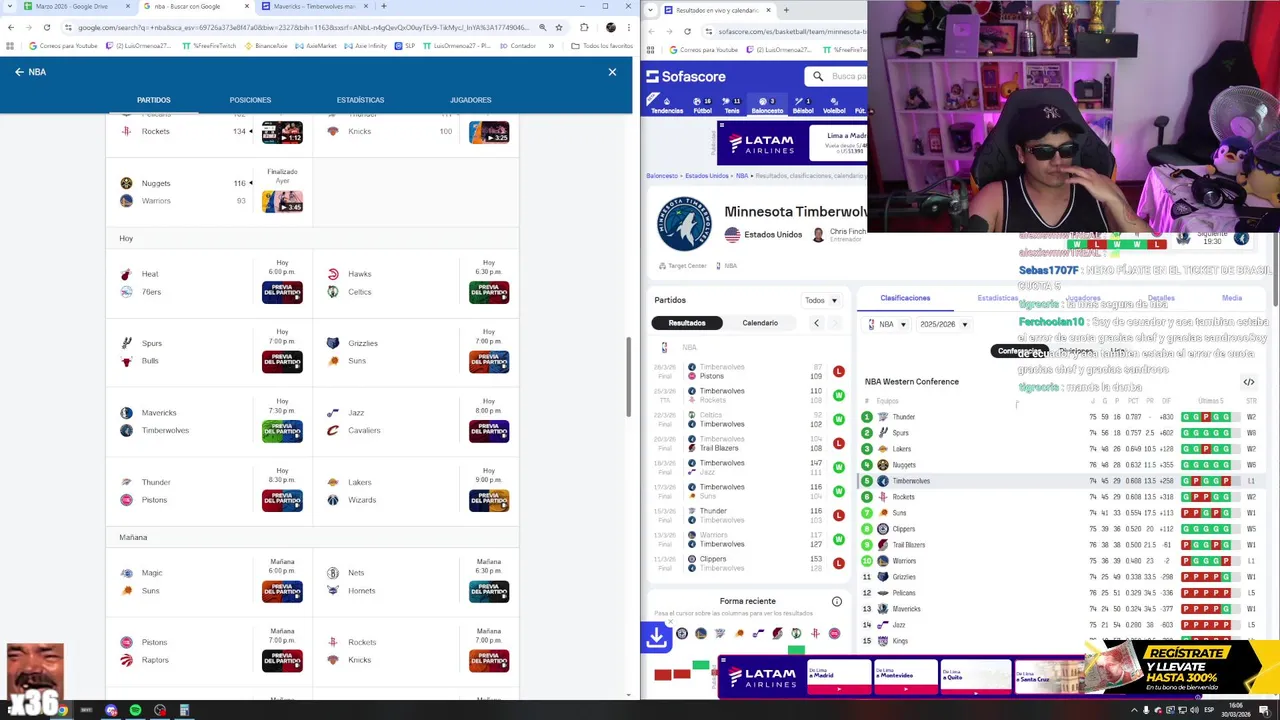
Task: Click the blue download button in Sofascore
Action: tap(657, 636)
